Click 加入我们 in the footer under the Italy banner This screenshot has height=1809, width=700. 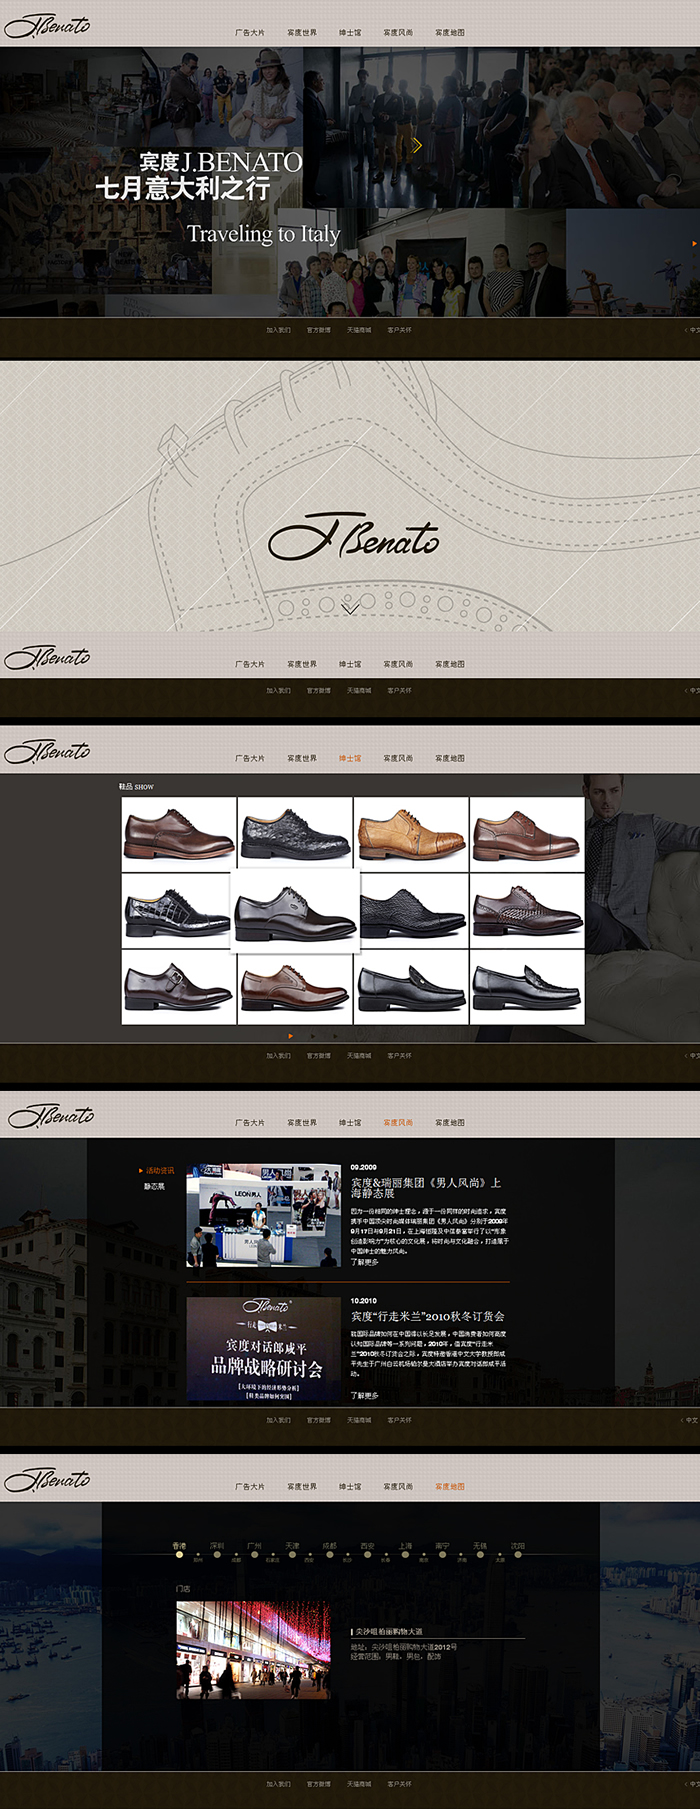click(x=278, y=330)
